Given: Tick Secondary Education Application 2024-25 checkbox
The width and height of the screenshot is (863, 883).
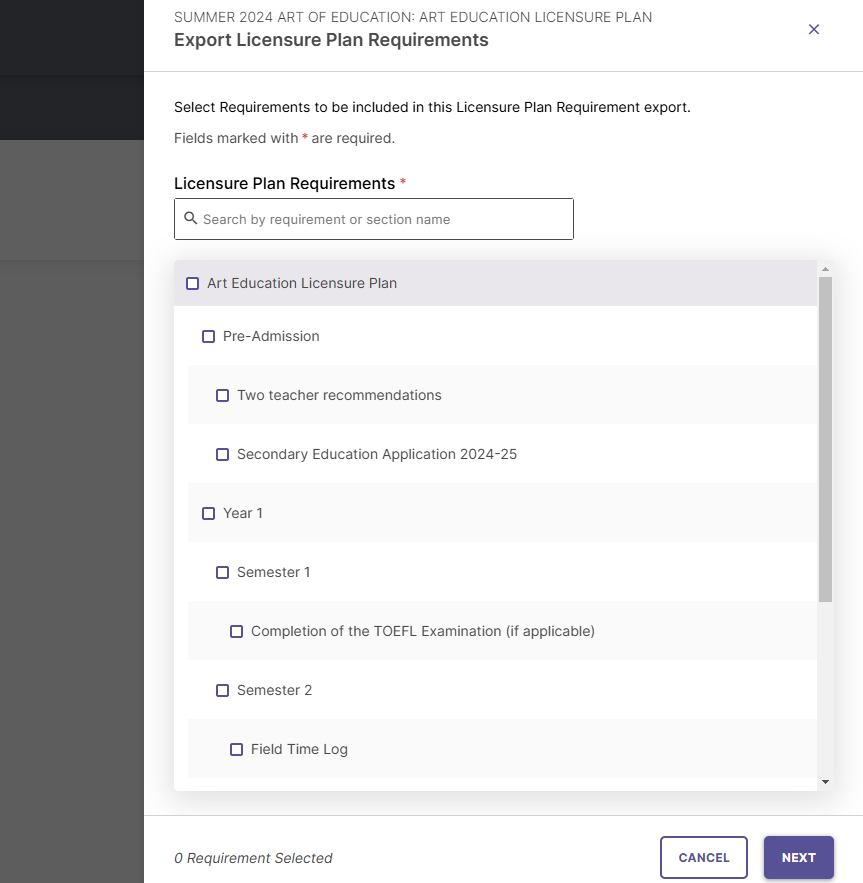Looking at the screenshot, I should click(x=223, y=454).
